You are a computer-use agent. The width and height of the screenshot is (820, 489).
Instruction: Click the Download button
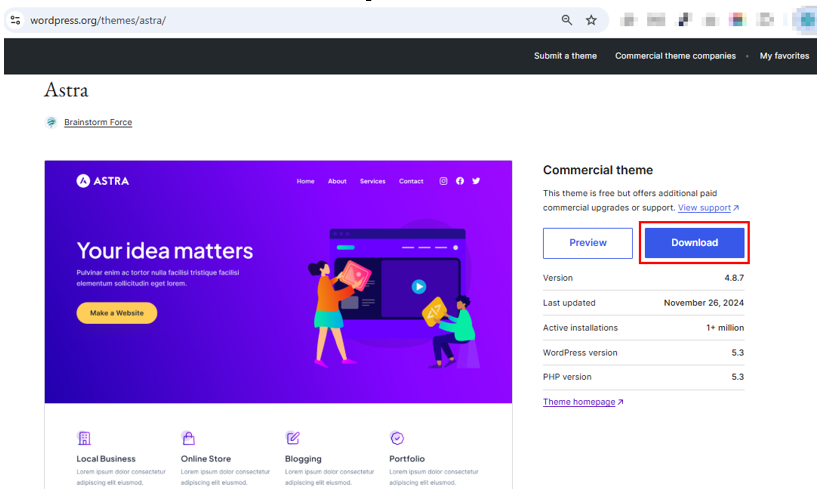click(x=694, y=243)
